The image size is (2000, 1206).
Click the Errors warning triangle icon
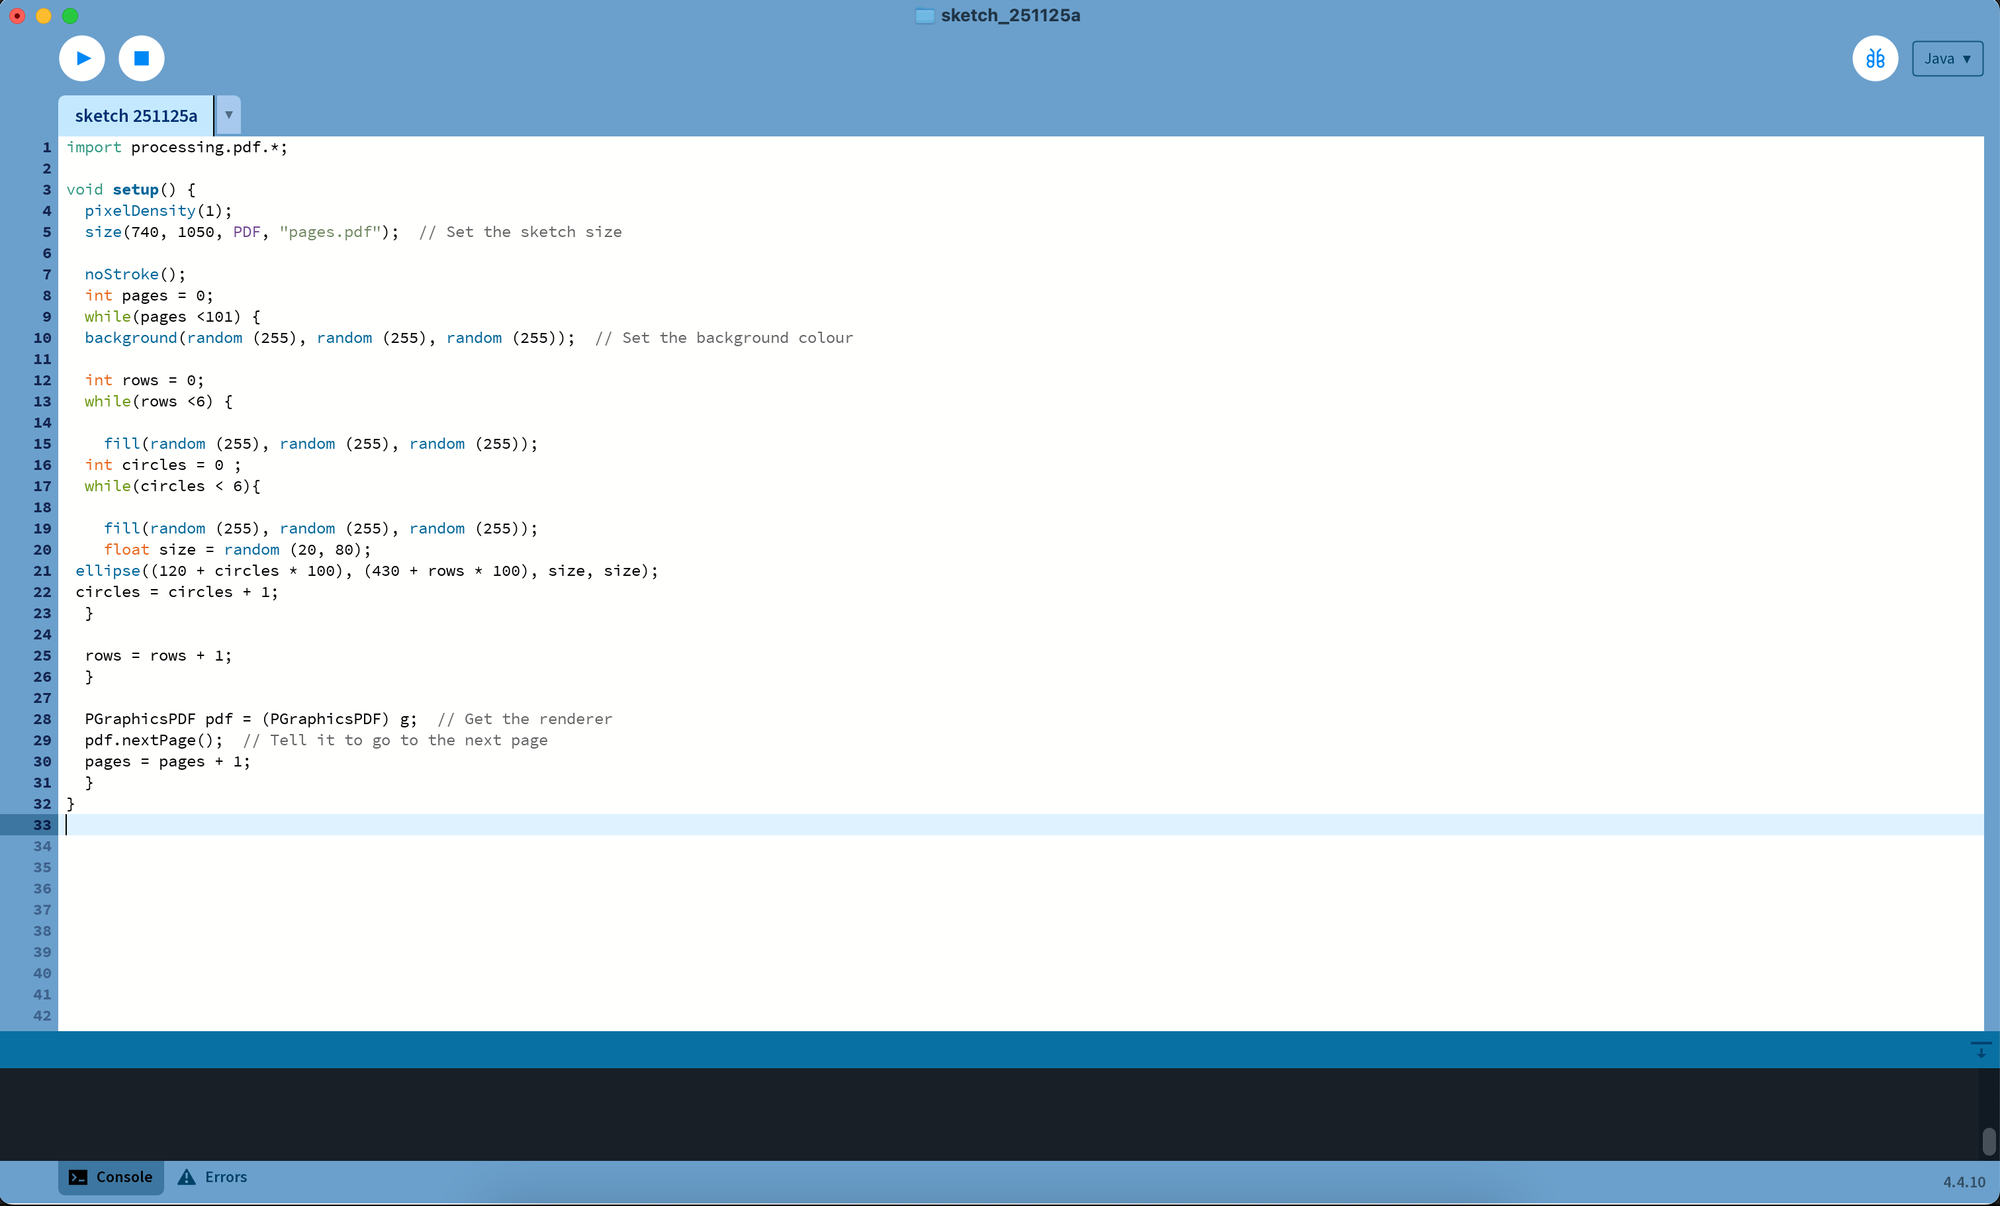coord(187,1177)
